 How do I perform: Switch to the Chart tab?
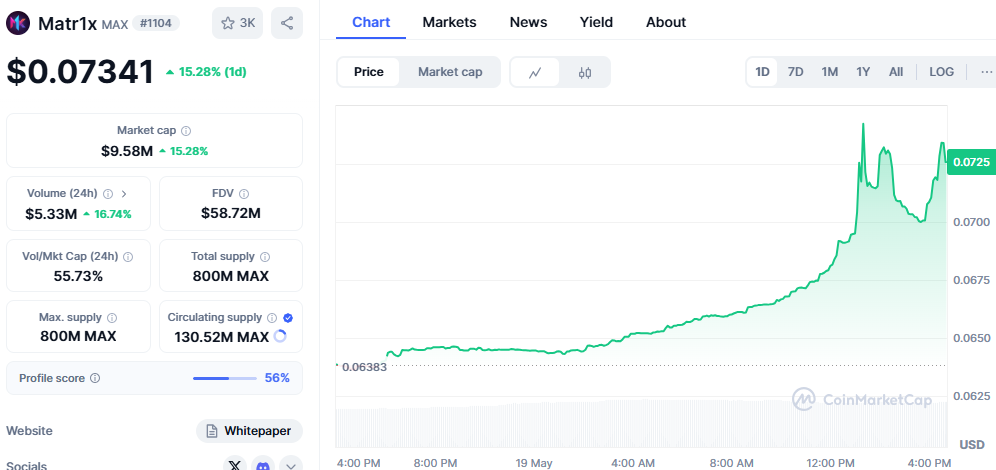tap(371, 22)
